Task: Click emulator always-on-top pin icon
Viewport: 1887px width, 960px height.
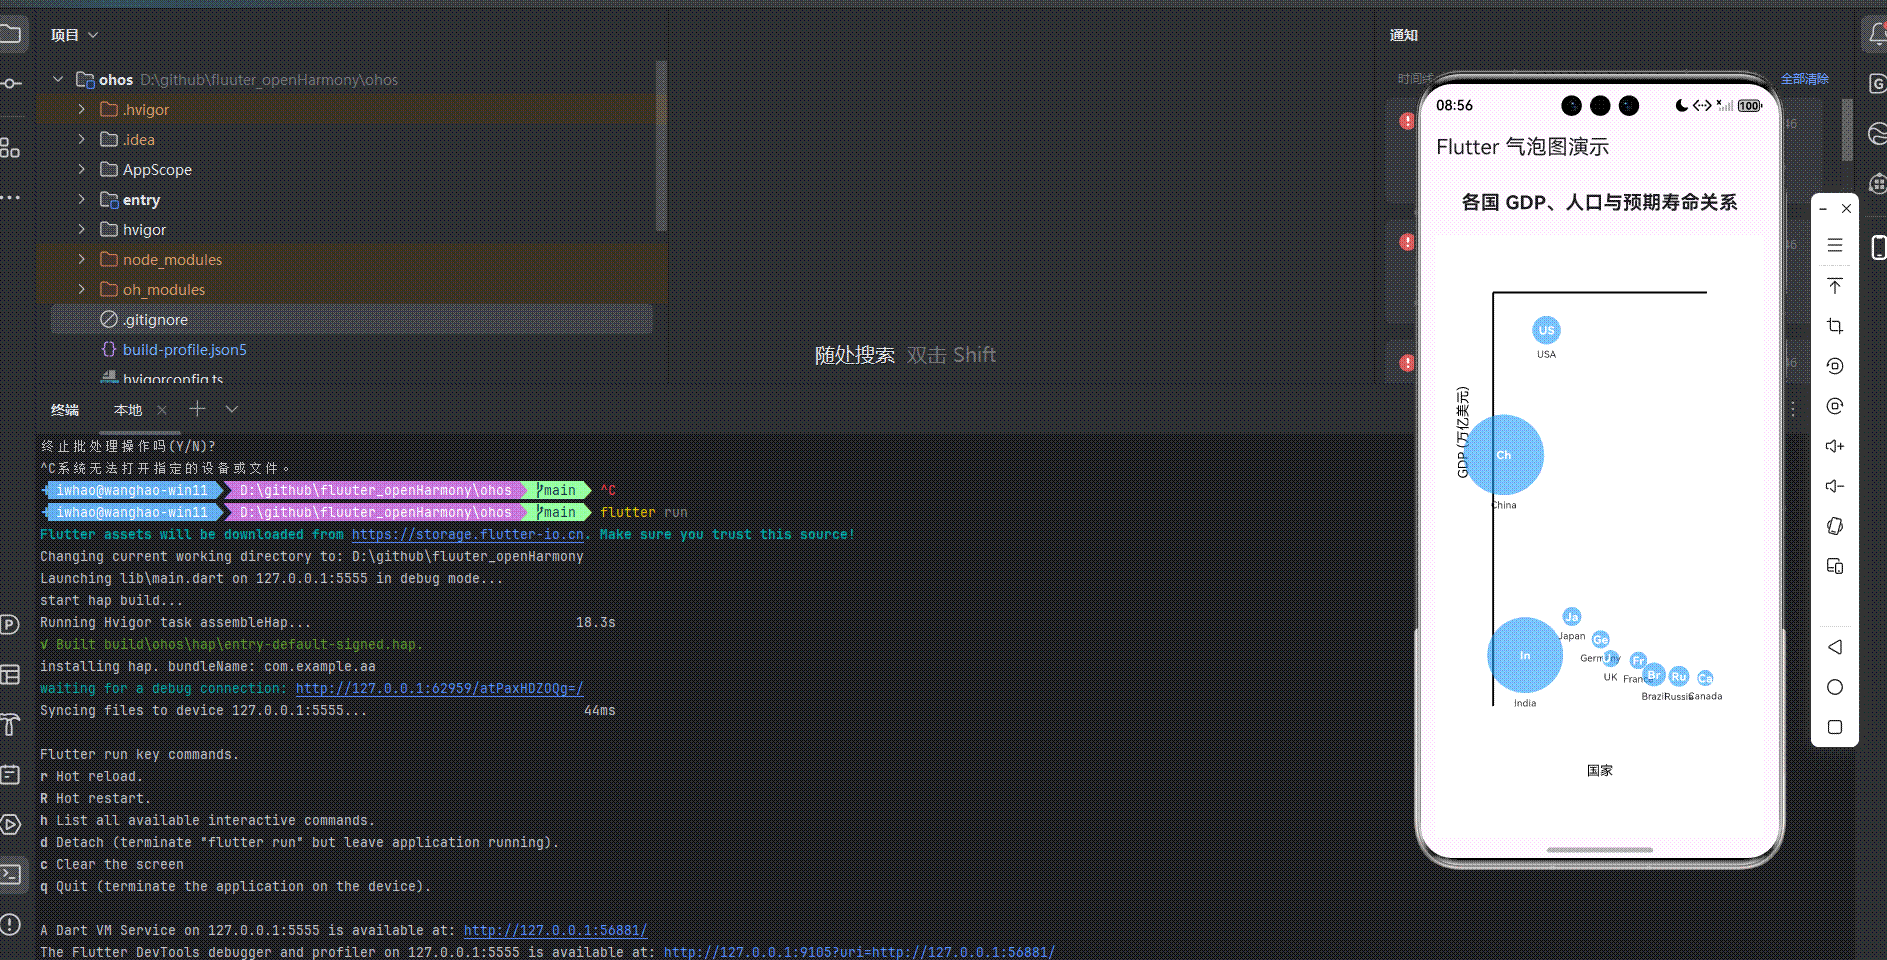Action: 1835,286
